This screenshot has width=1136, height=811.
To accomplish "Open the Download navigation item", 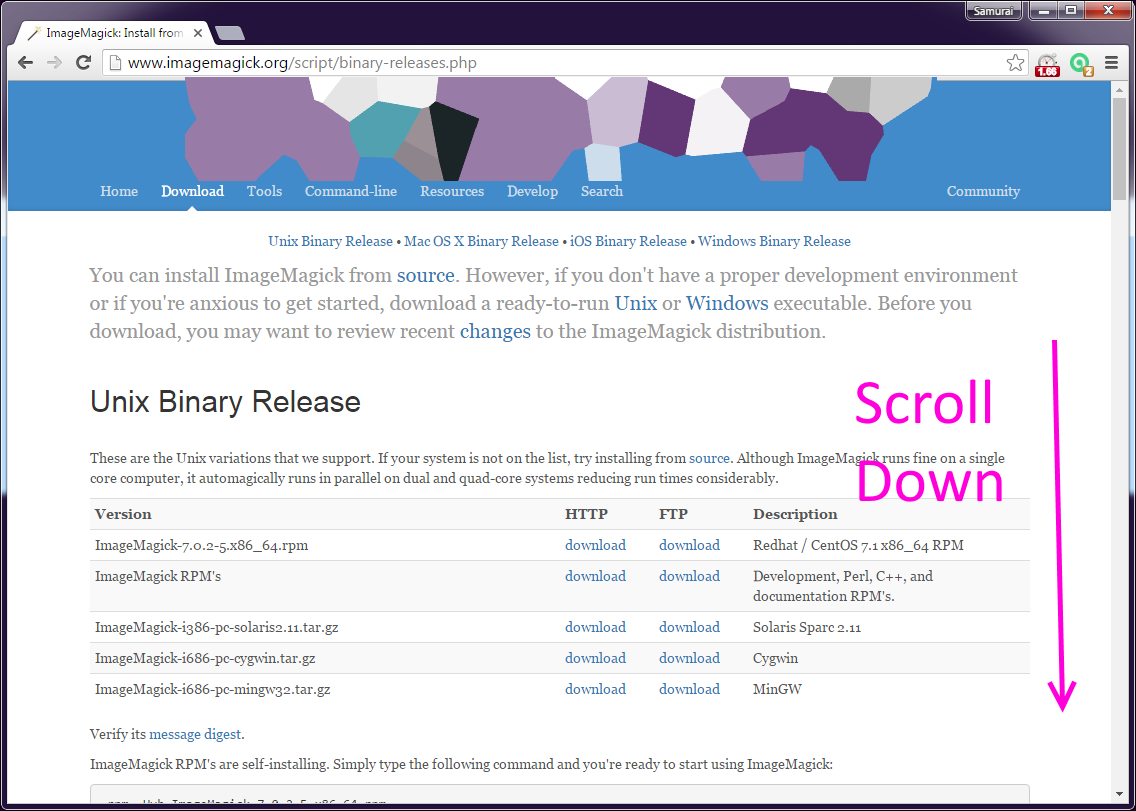I will [192, 191].
